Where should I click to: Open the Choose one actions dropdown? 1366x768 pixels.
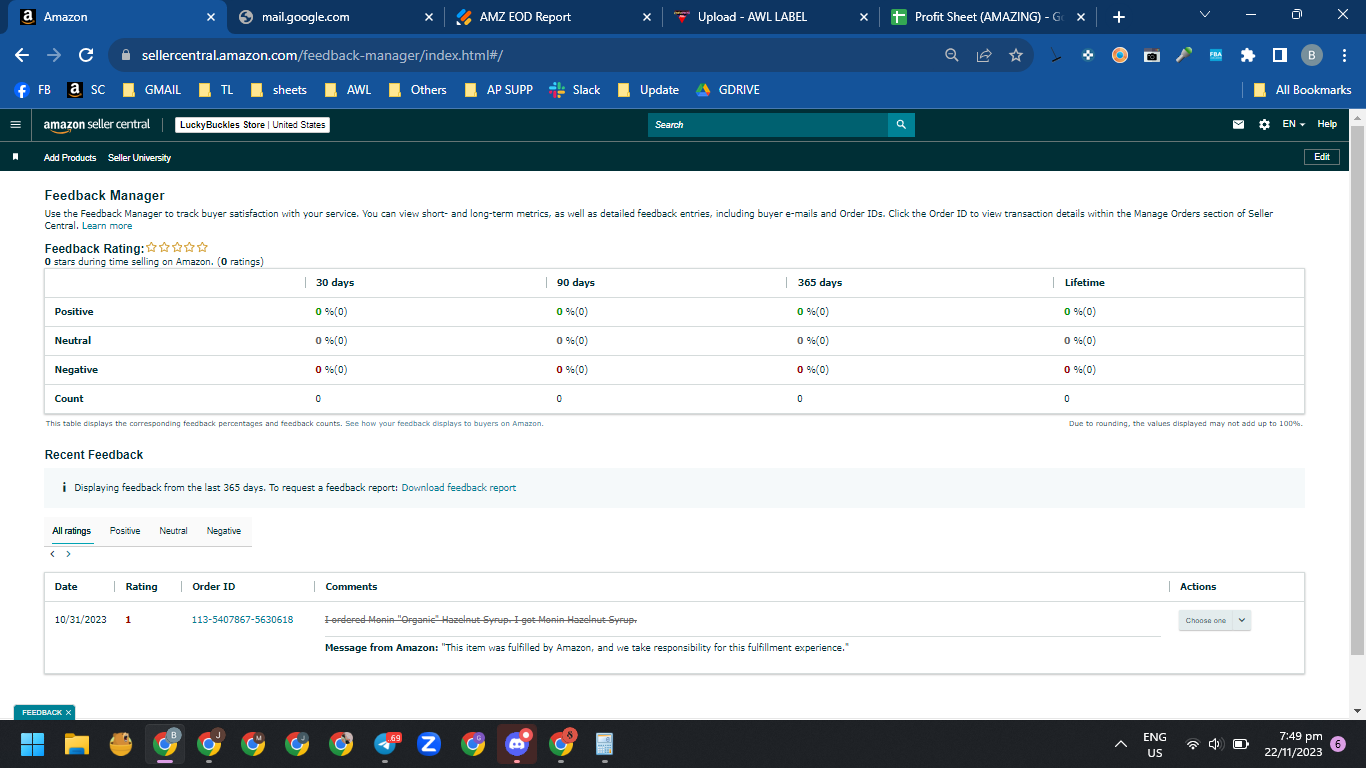tap(1215, 620)
